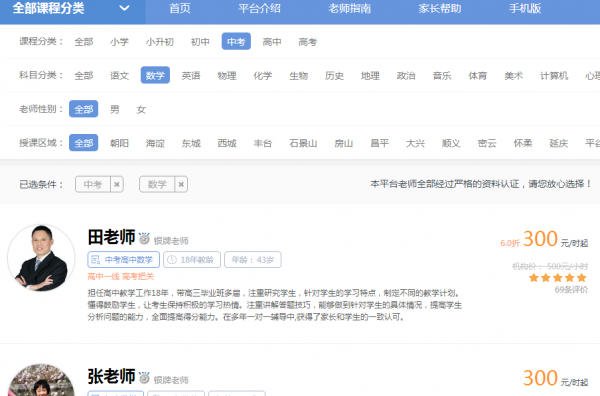This screenshot has width=600, height=396.
Task: Filter by 昌平 district
Action: point(380,143)
